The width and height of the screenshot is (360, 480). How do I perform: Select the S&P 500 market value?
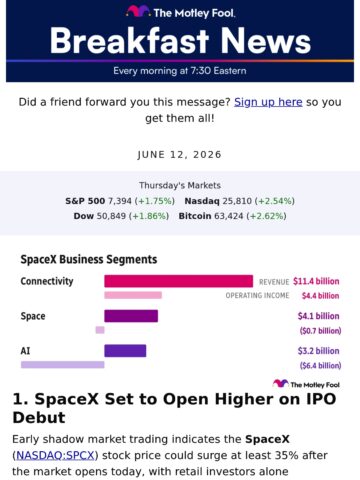(x=120, y=201)
